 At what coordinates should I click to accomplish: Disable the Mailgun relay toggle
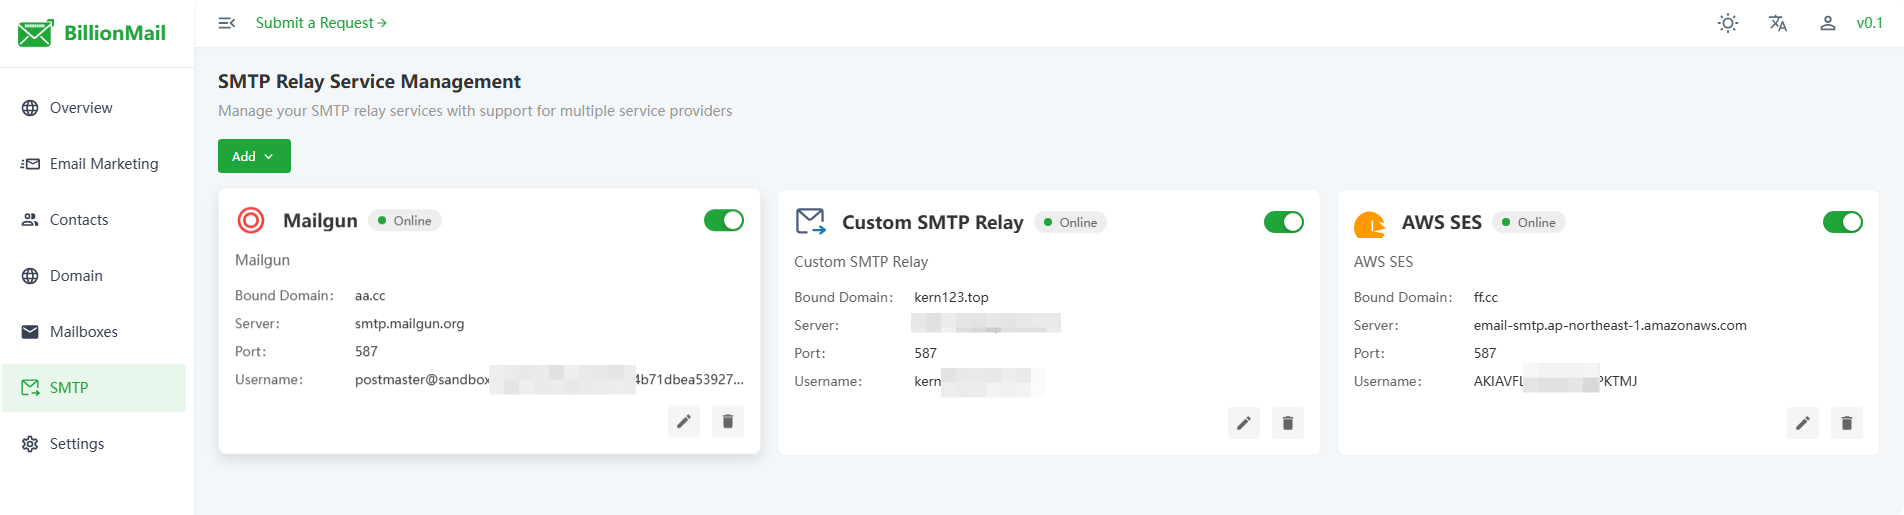(724, 220)
